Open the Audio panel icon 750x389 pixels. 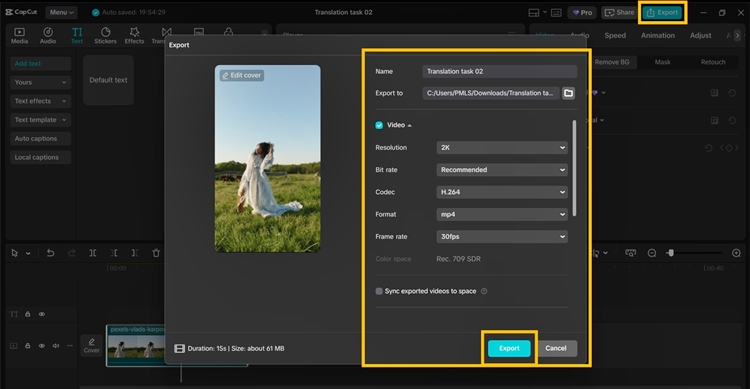(48, 35)
